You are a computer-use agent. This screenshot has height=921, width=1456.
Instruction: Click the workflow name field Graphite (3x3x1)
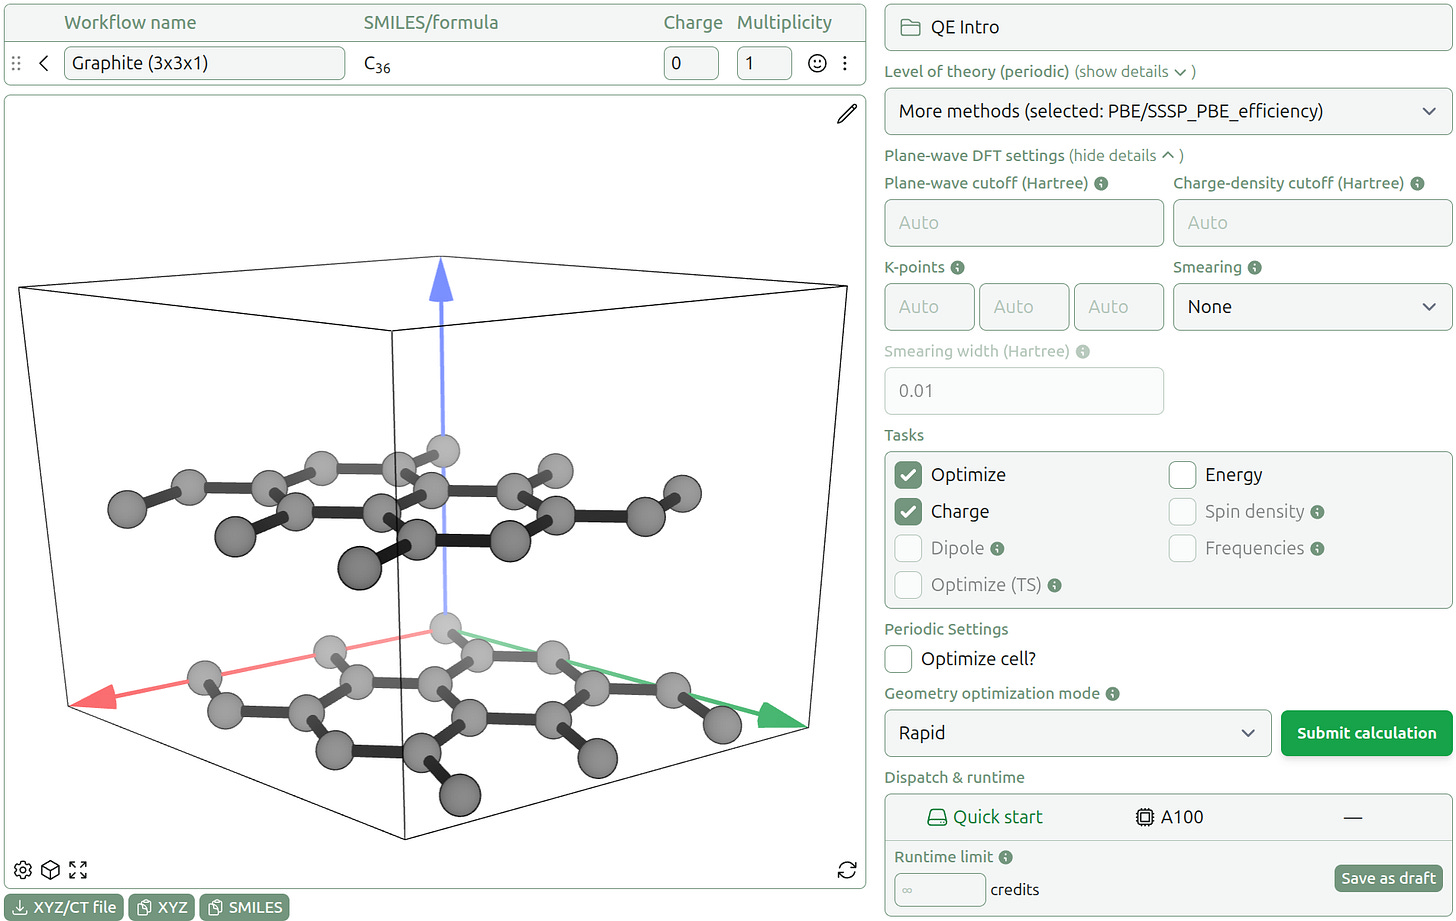pos(205,63)
